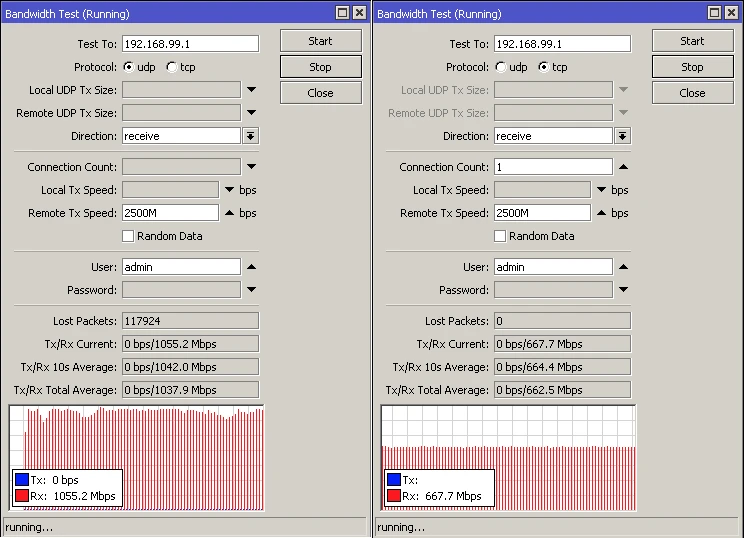Click Lost Packets value 0 in right window
744x538 pixels.
562,321
